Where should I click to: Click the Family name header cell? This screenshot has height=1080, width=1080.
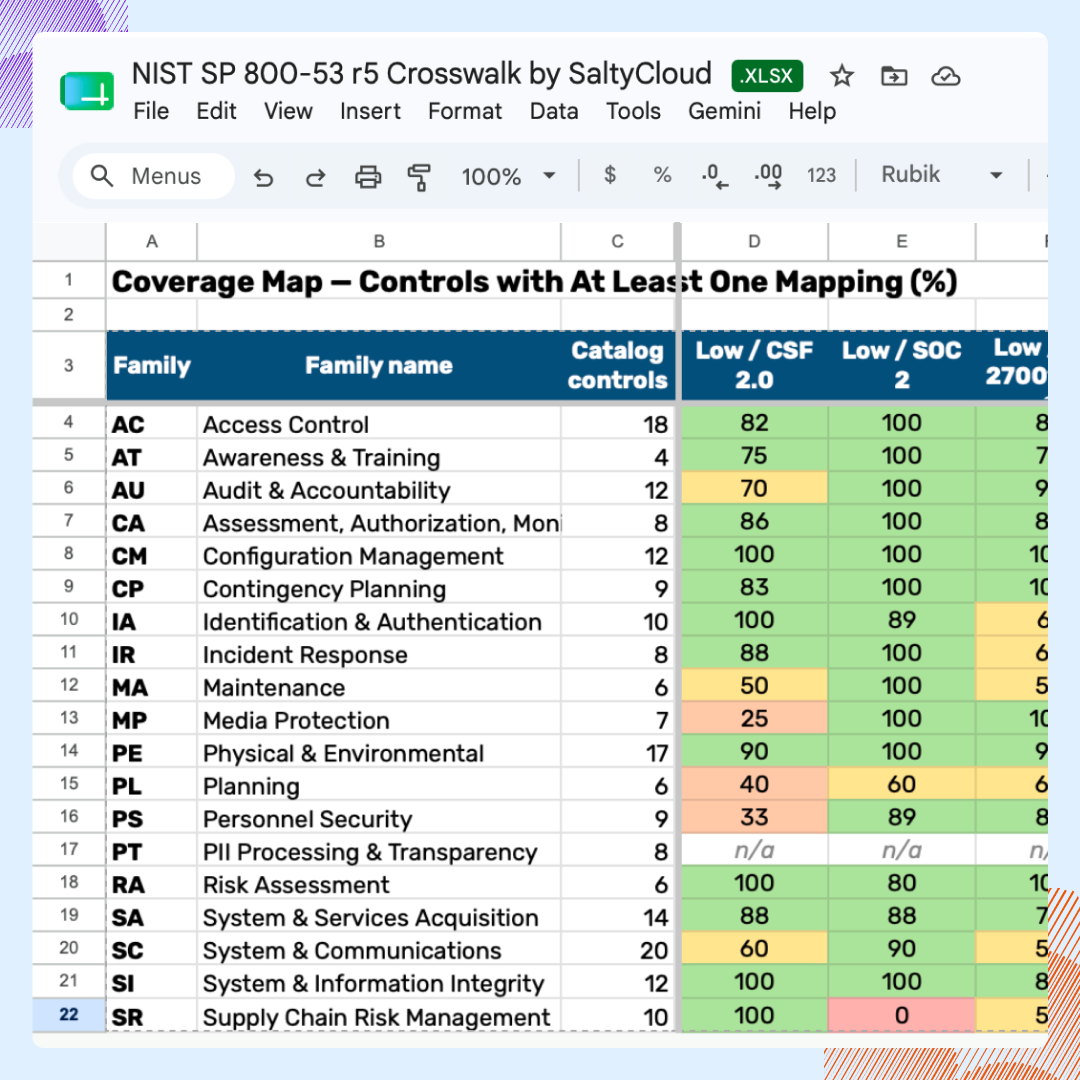[379, 366]
